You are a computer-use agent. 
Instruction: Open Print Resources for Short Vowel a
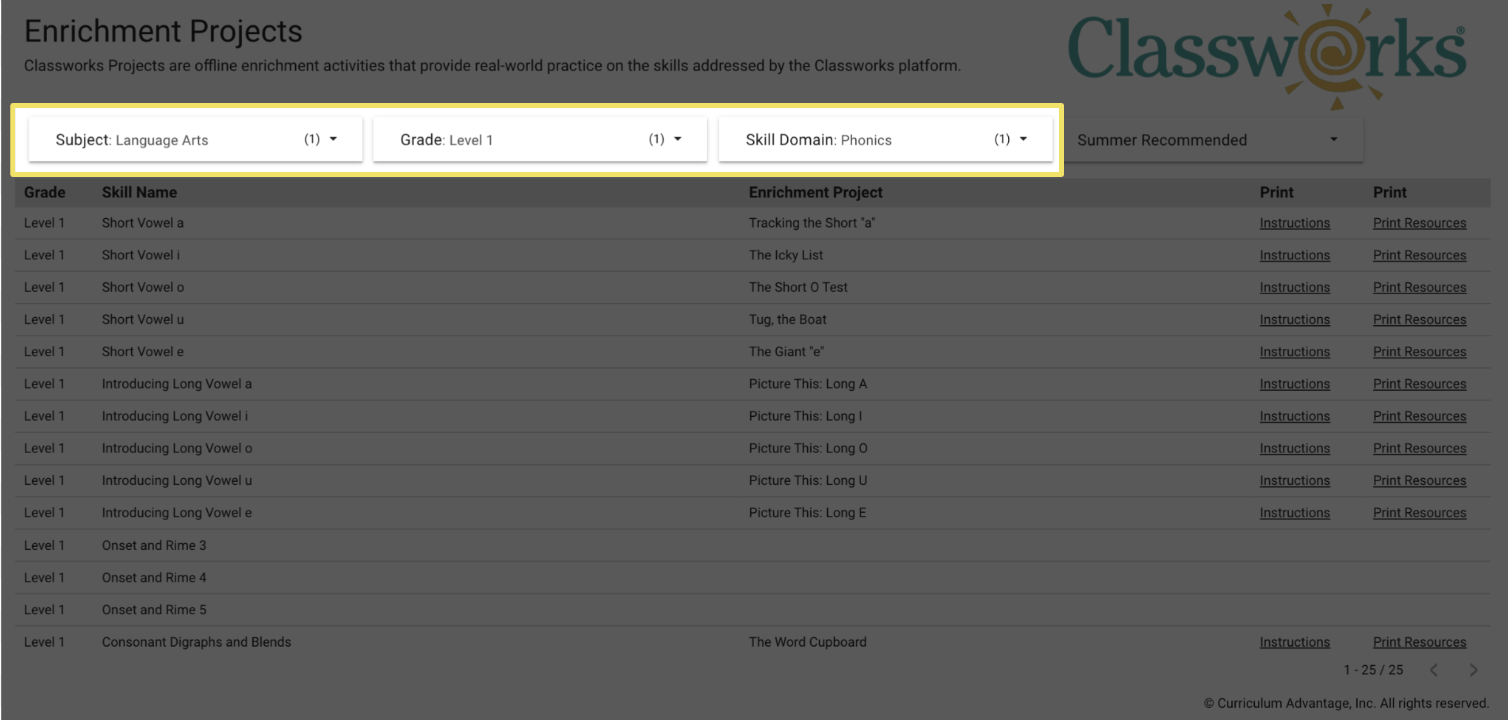(1419, 223)
